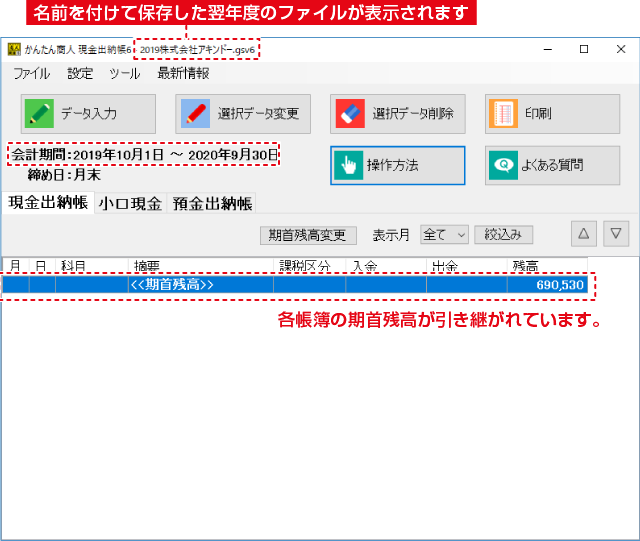Click the 入金 column header
Image resolution: width=640 pixels, height=541 pixels.
pyautogui.click(x=386, y=266)
